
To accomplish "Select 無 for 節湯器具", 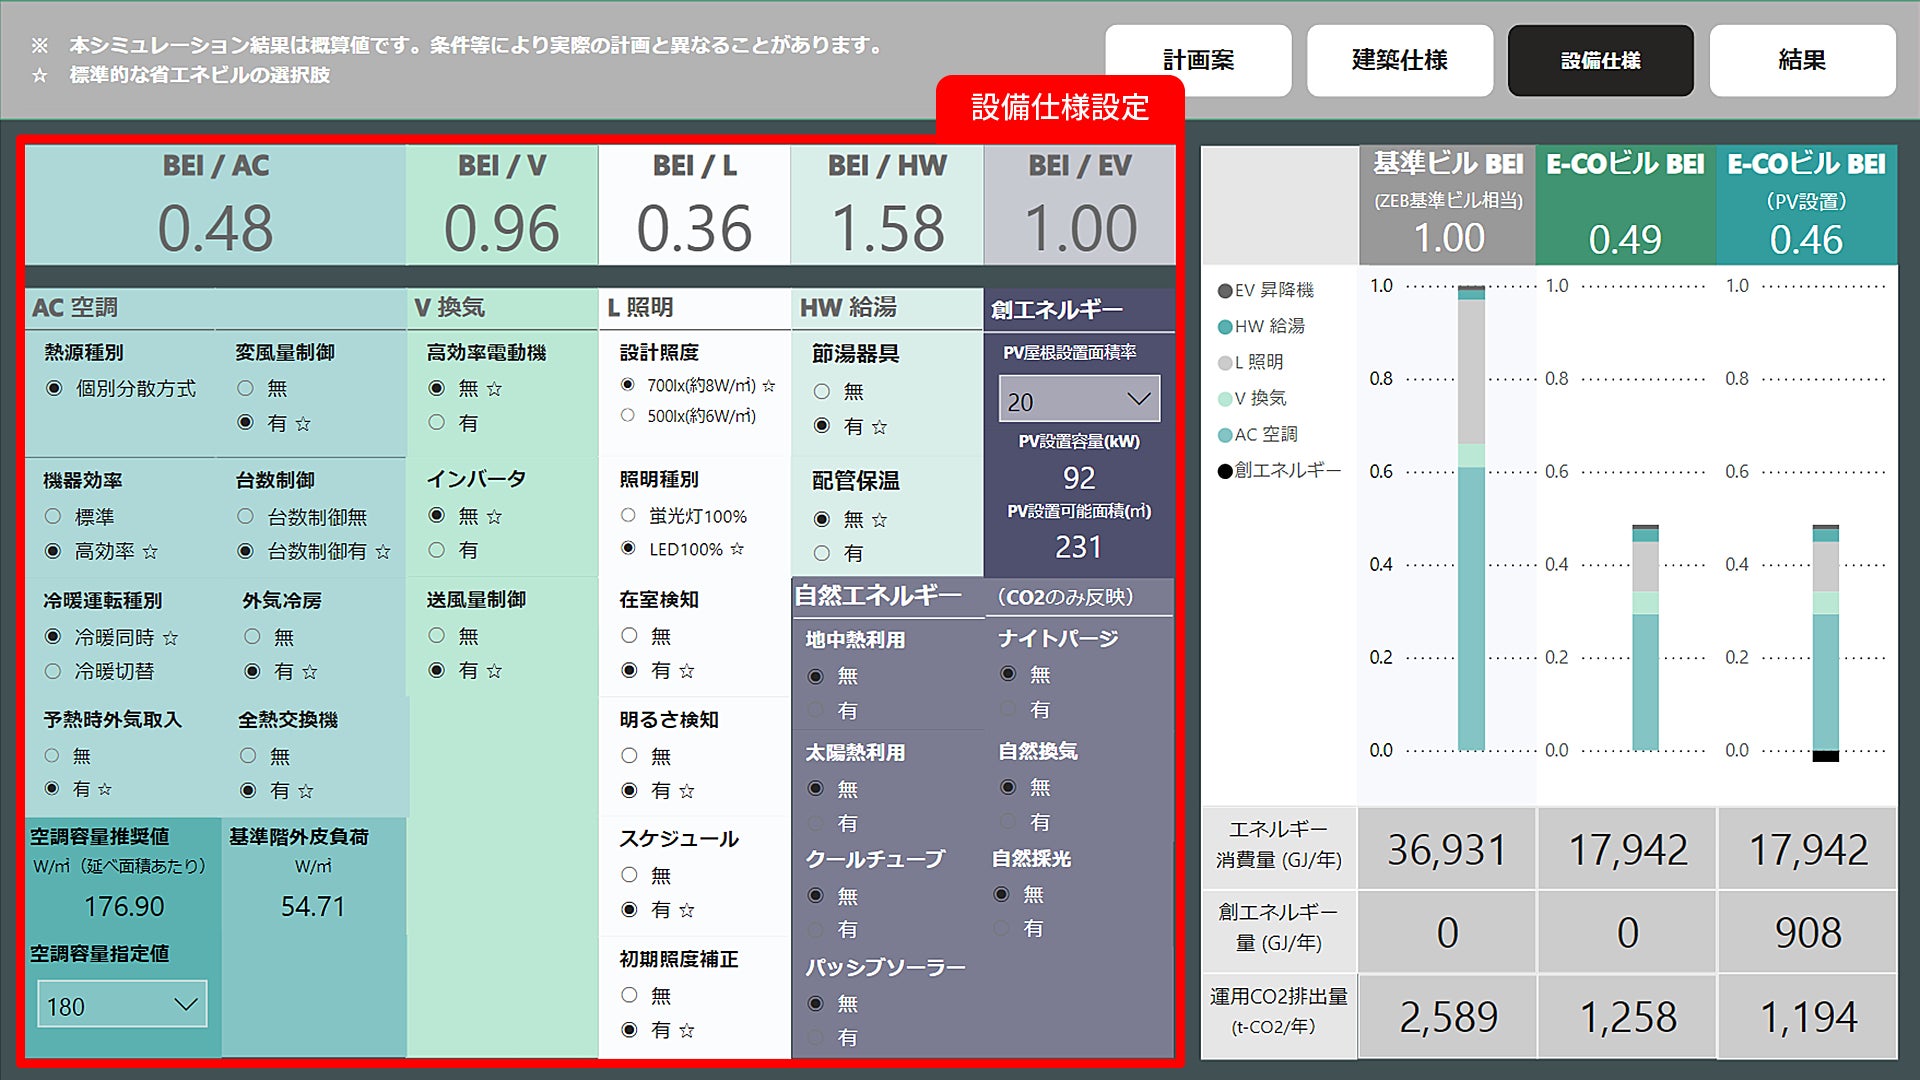I will point(822,391).
